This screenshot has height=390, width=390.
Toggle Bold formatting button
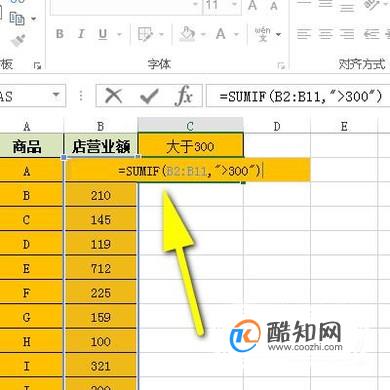pos(60,34)
